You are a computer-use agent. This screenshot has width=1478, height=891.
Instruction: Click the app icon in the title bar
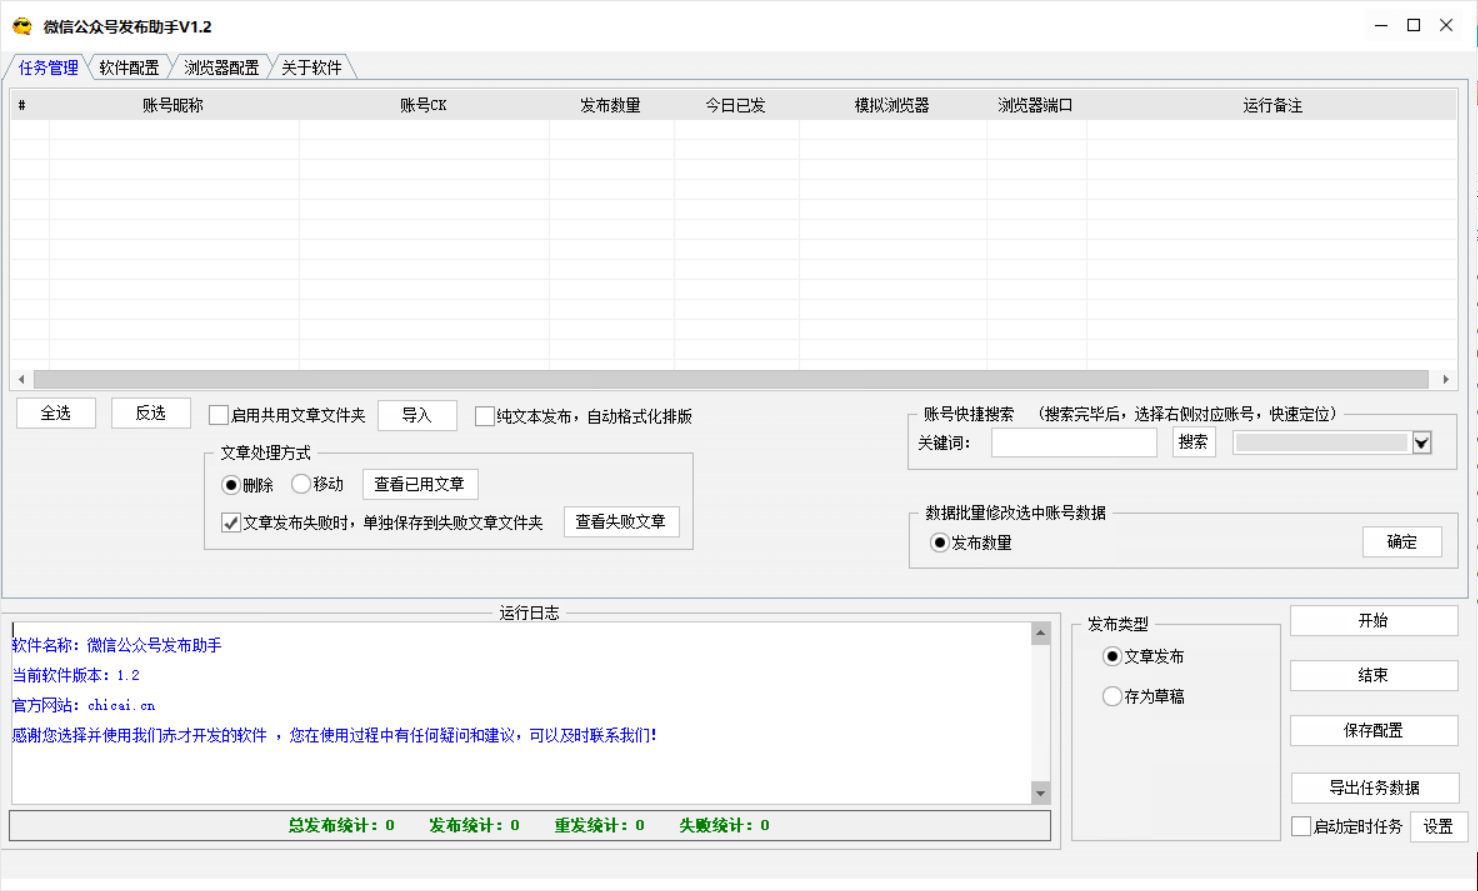coord(22,27)
